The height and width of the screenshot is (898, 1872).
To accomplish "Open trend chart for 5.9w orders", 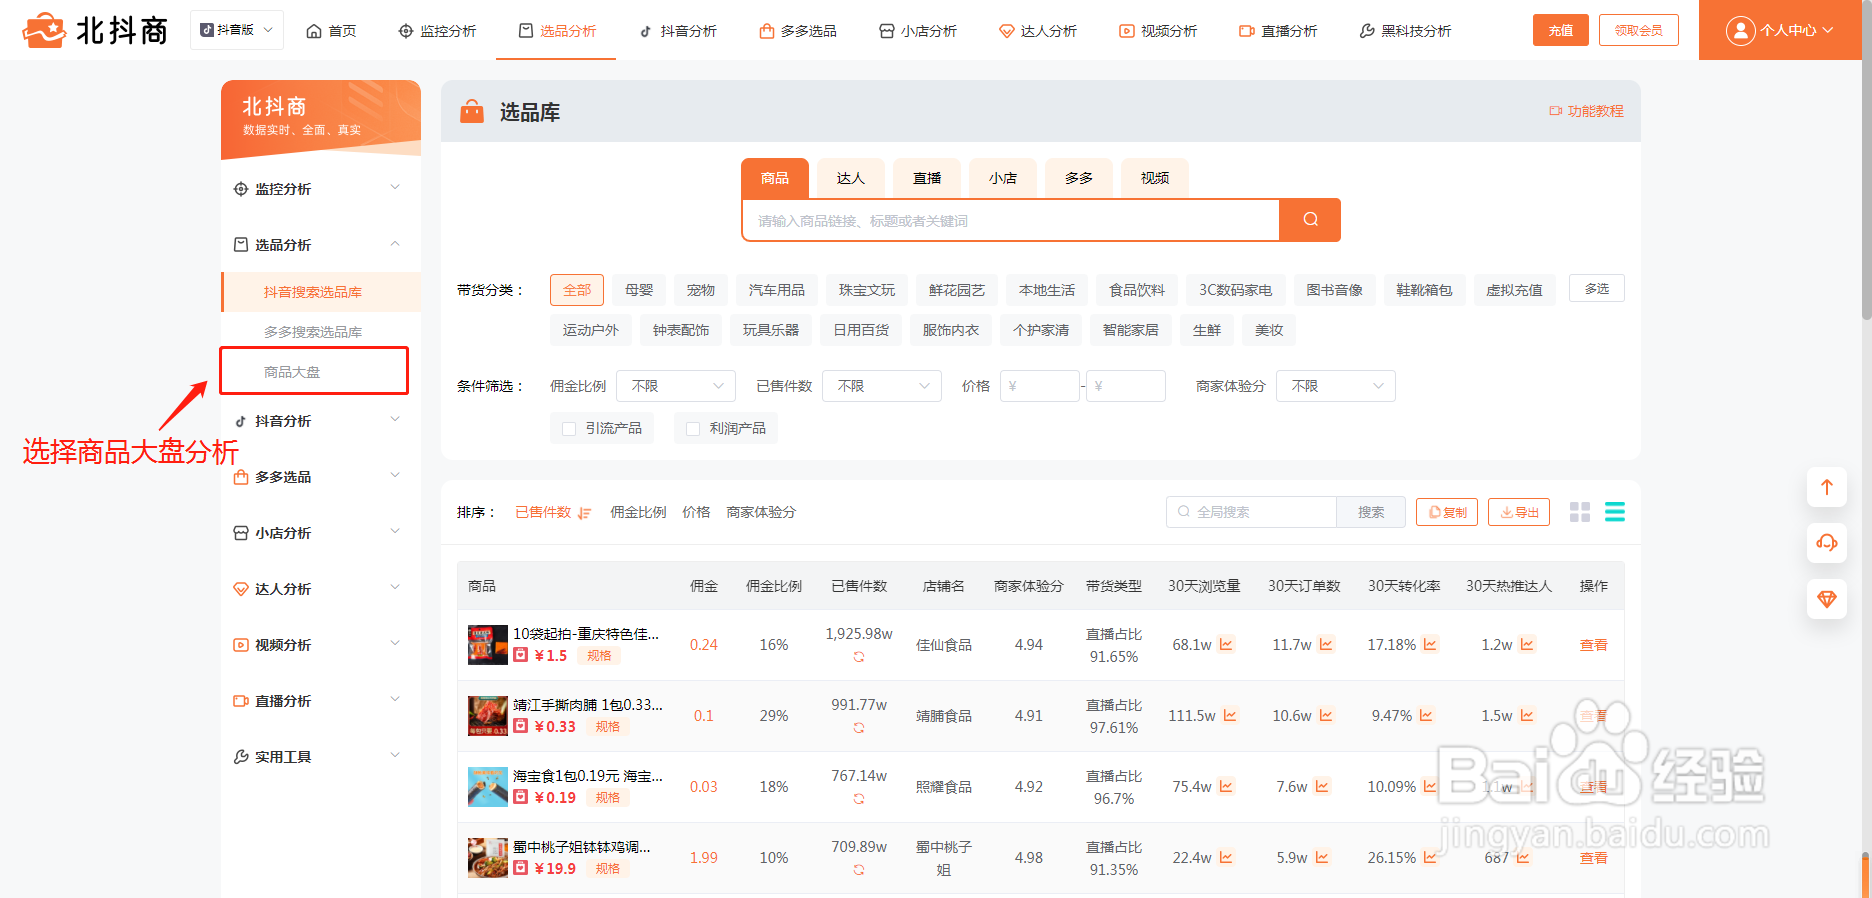I will coord(1322,857).
